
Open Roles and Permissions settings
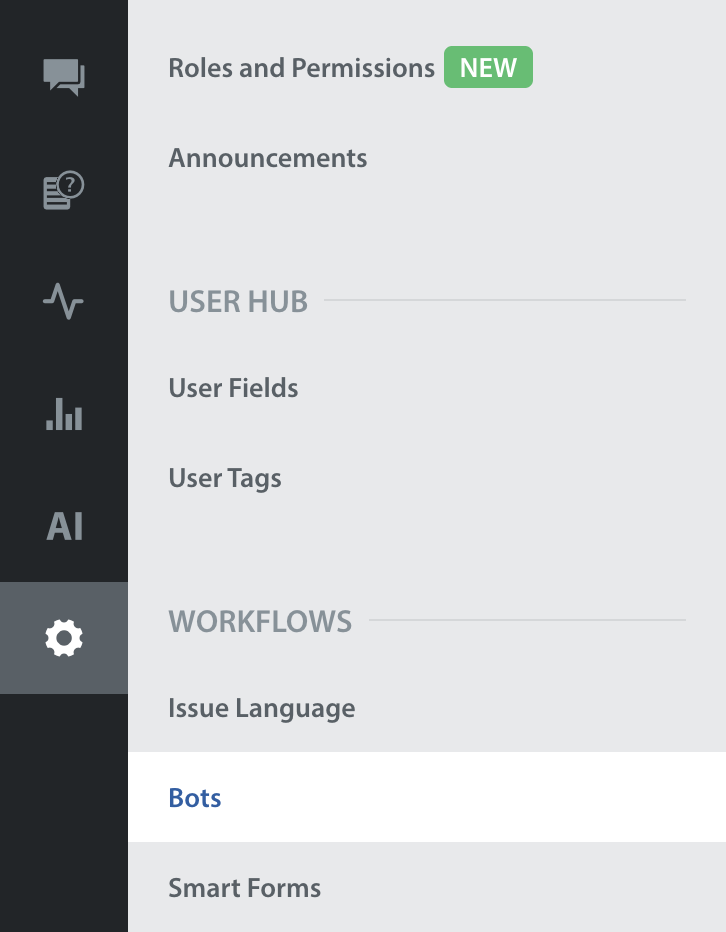point(301,68)
